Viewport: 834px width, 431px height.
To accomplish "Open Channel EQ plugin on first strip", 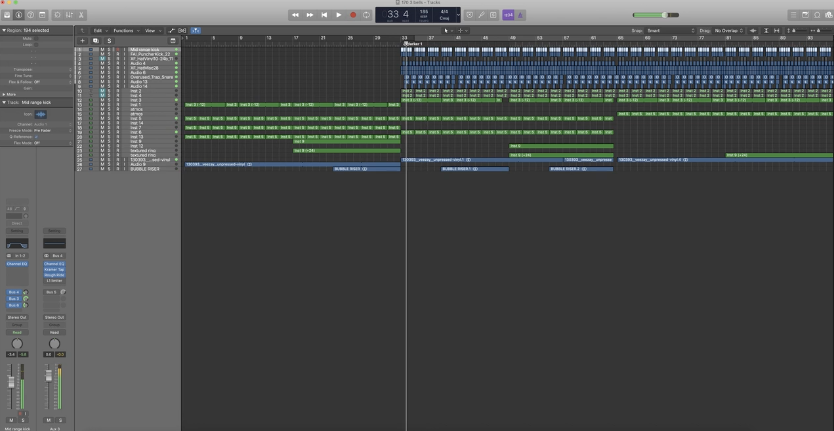I will (17, 264).
